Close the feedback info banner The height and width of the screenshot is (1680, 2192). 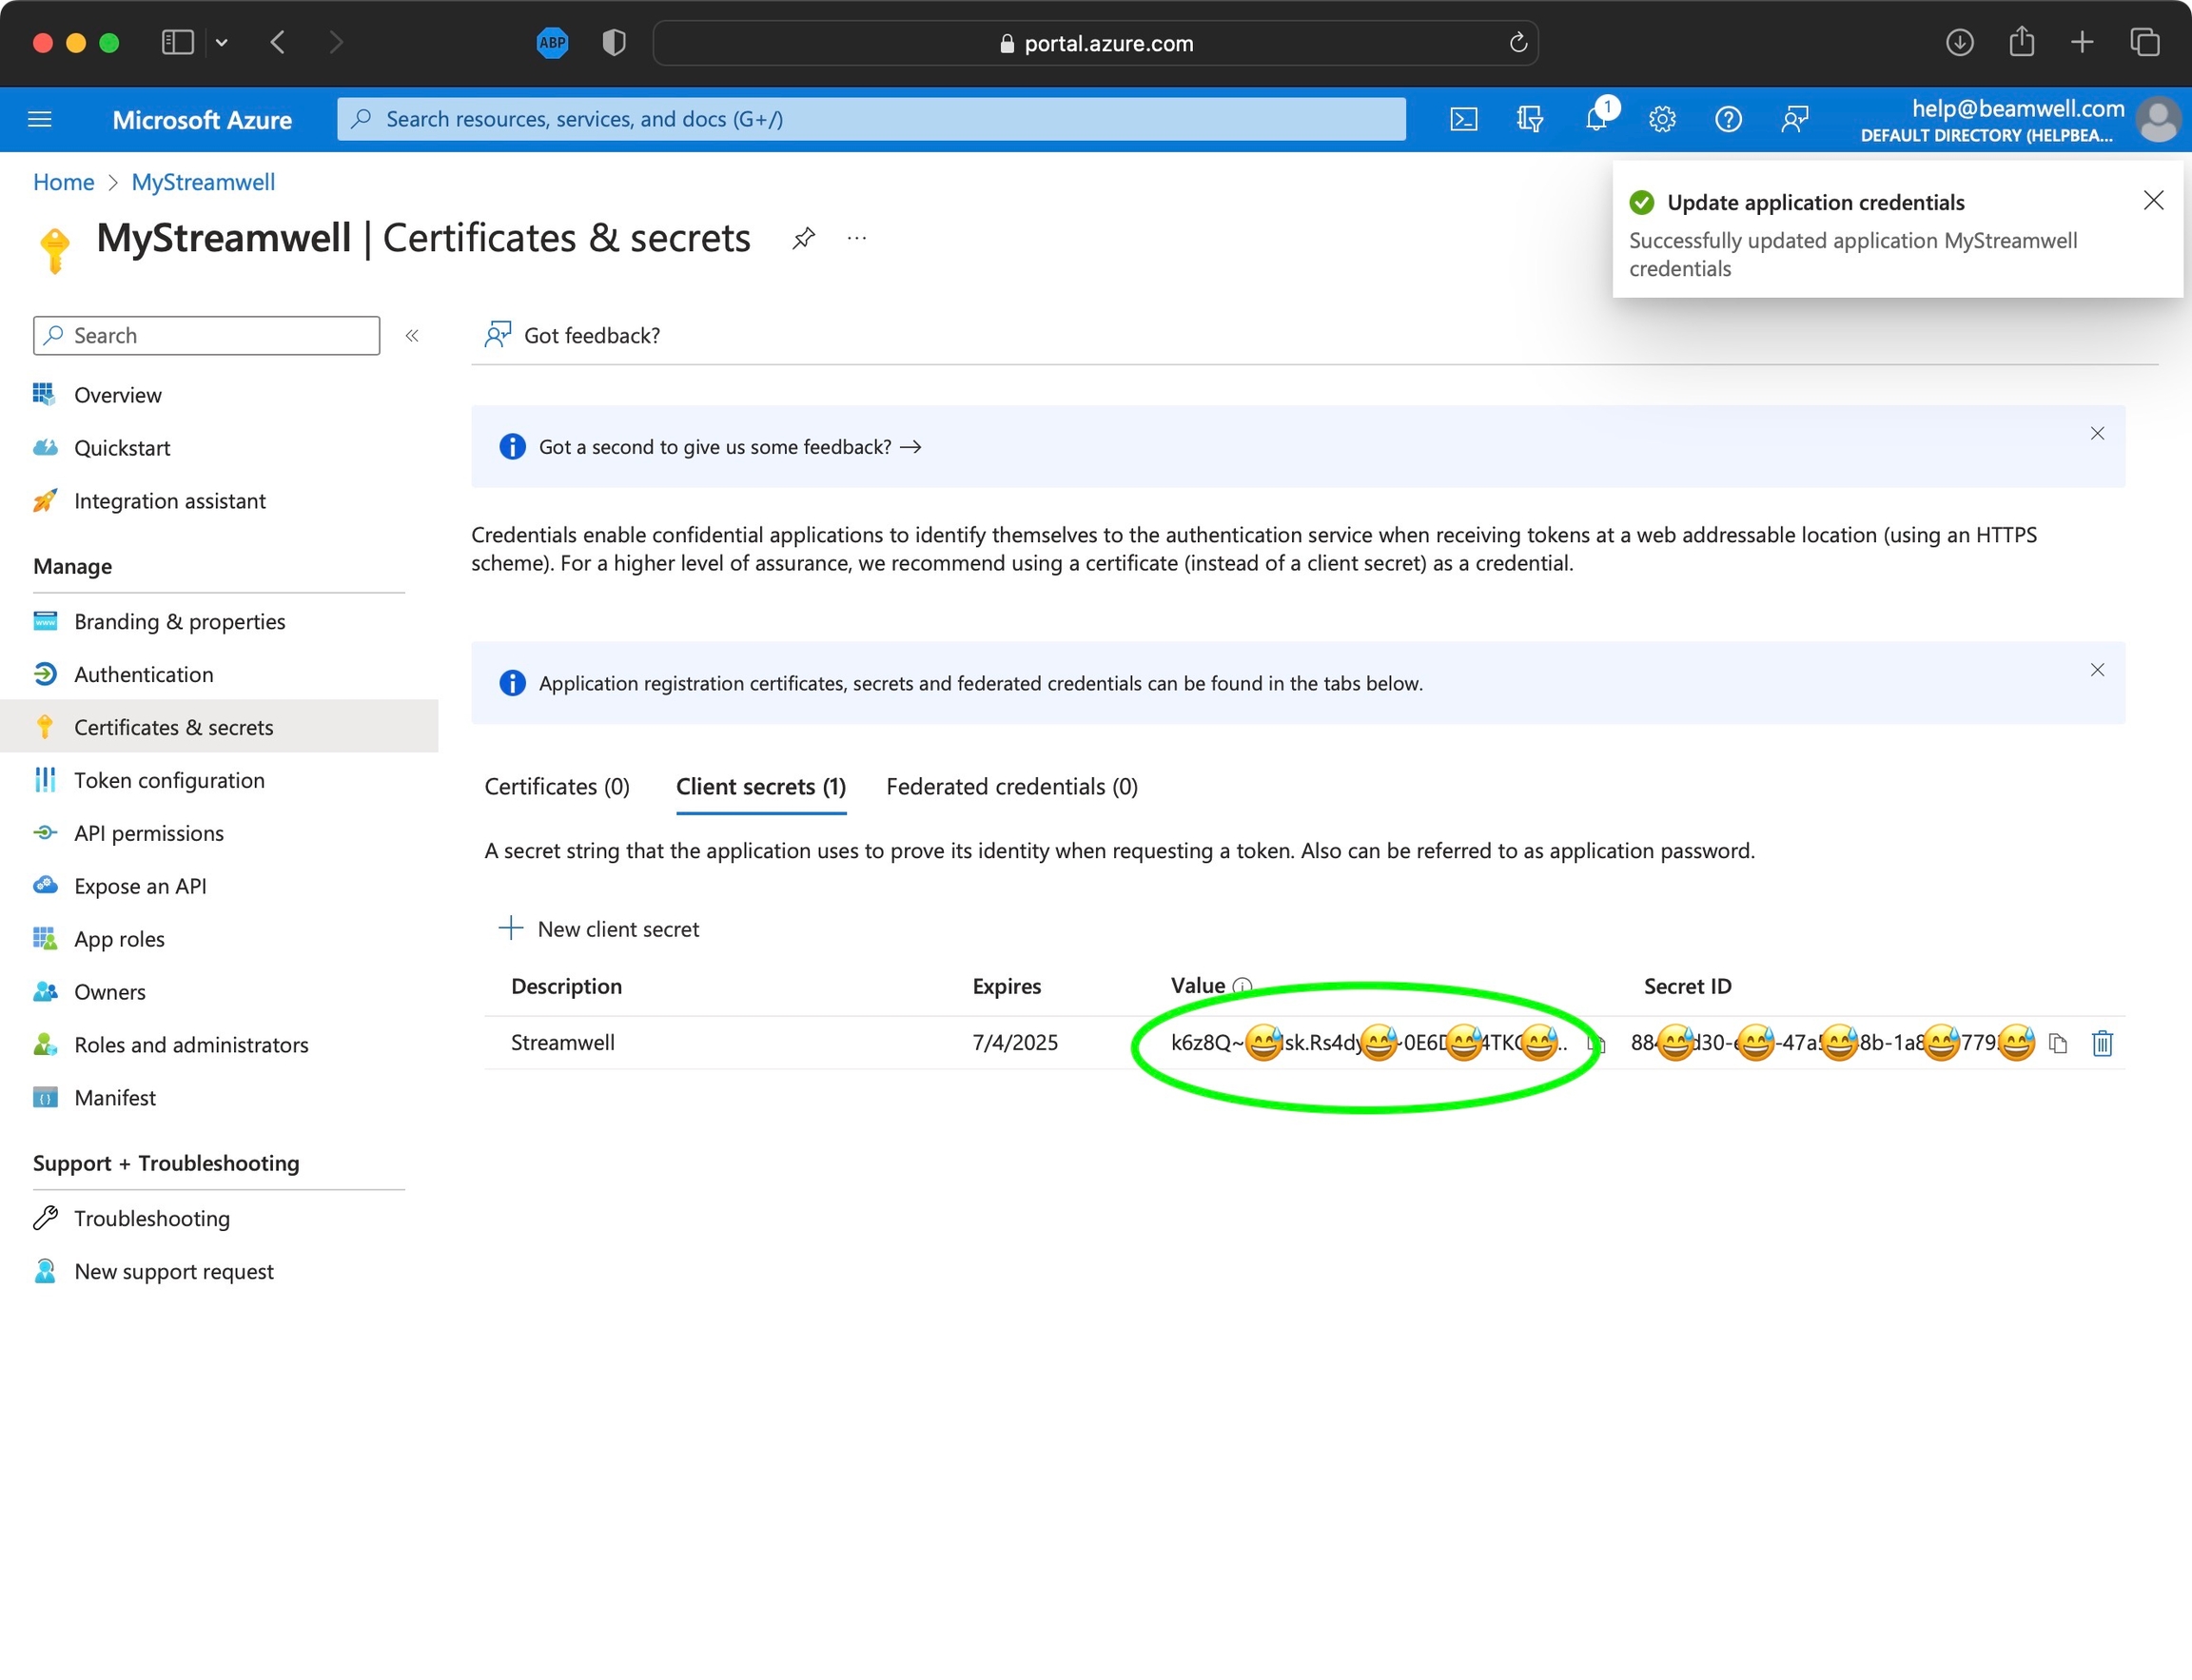[2097, 434]
